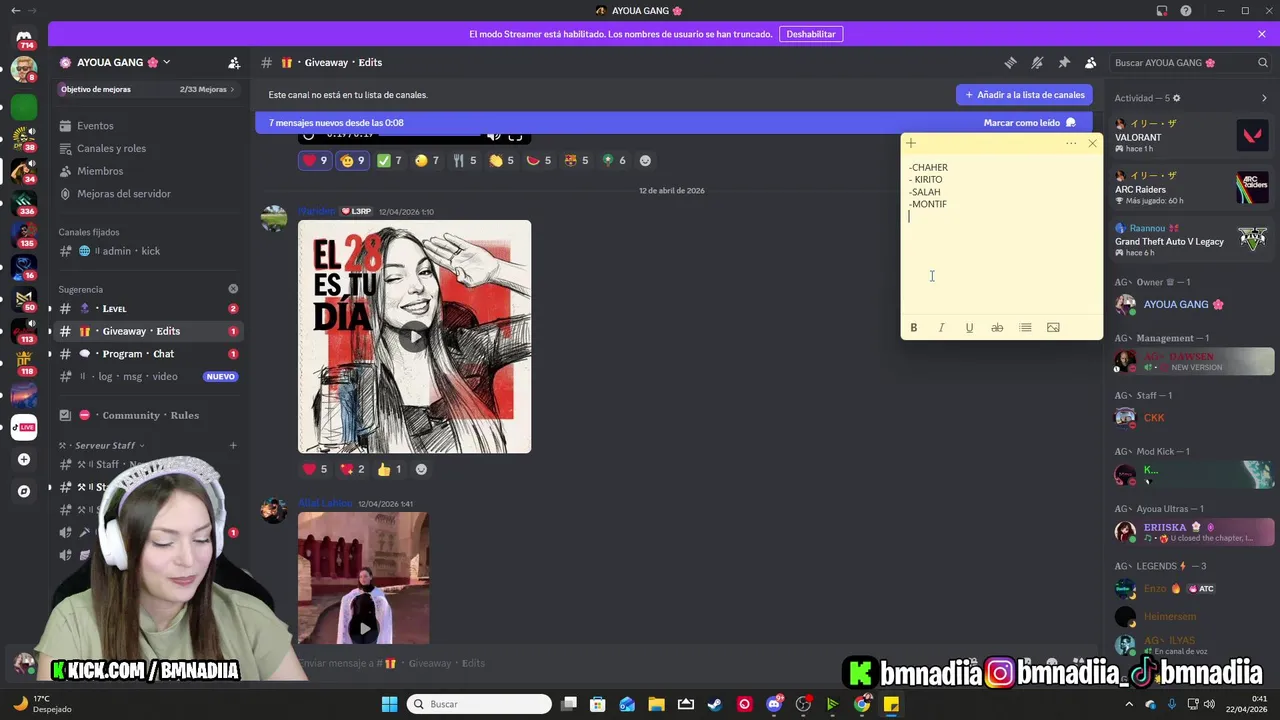This screenshot has height=720, width=1280.
Task: Click Marcar como leído
Action: [1029, 123]
